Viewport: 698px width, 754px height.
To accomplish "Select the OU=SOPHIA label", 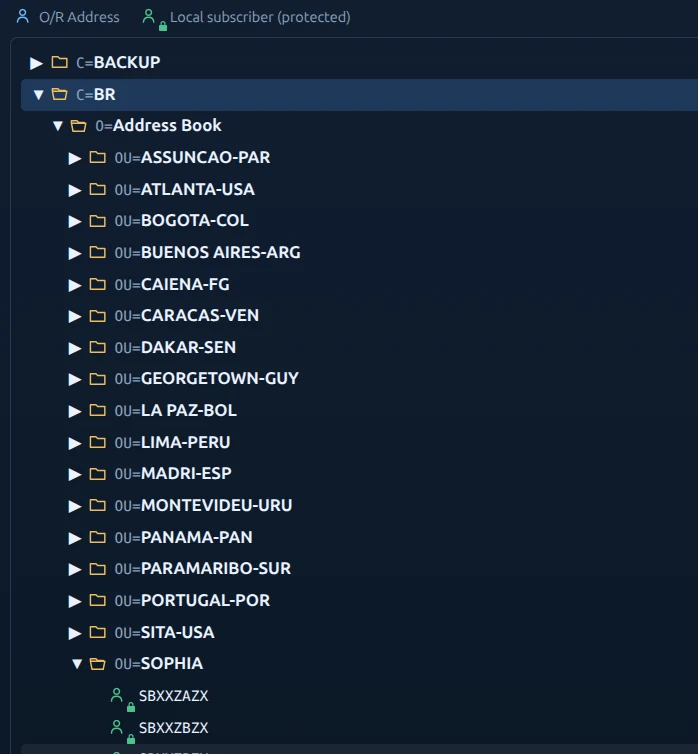I will click(159, 664).
